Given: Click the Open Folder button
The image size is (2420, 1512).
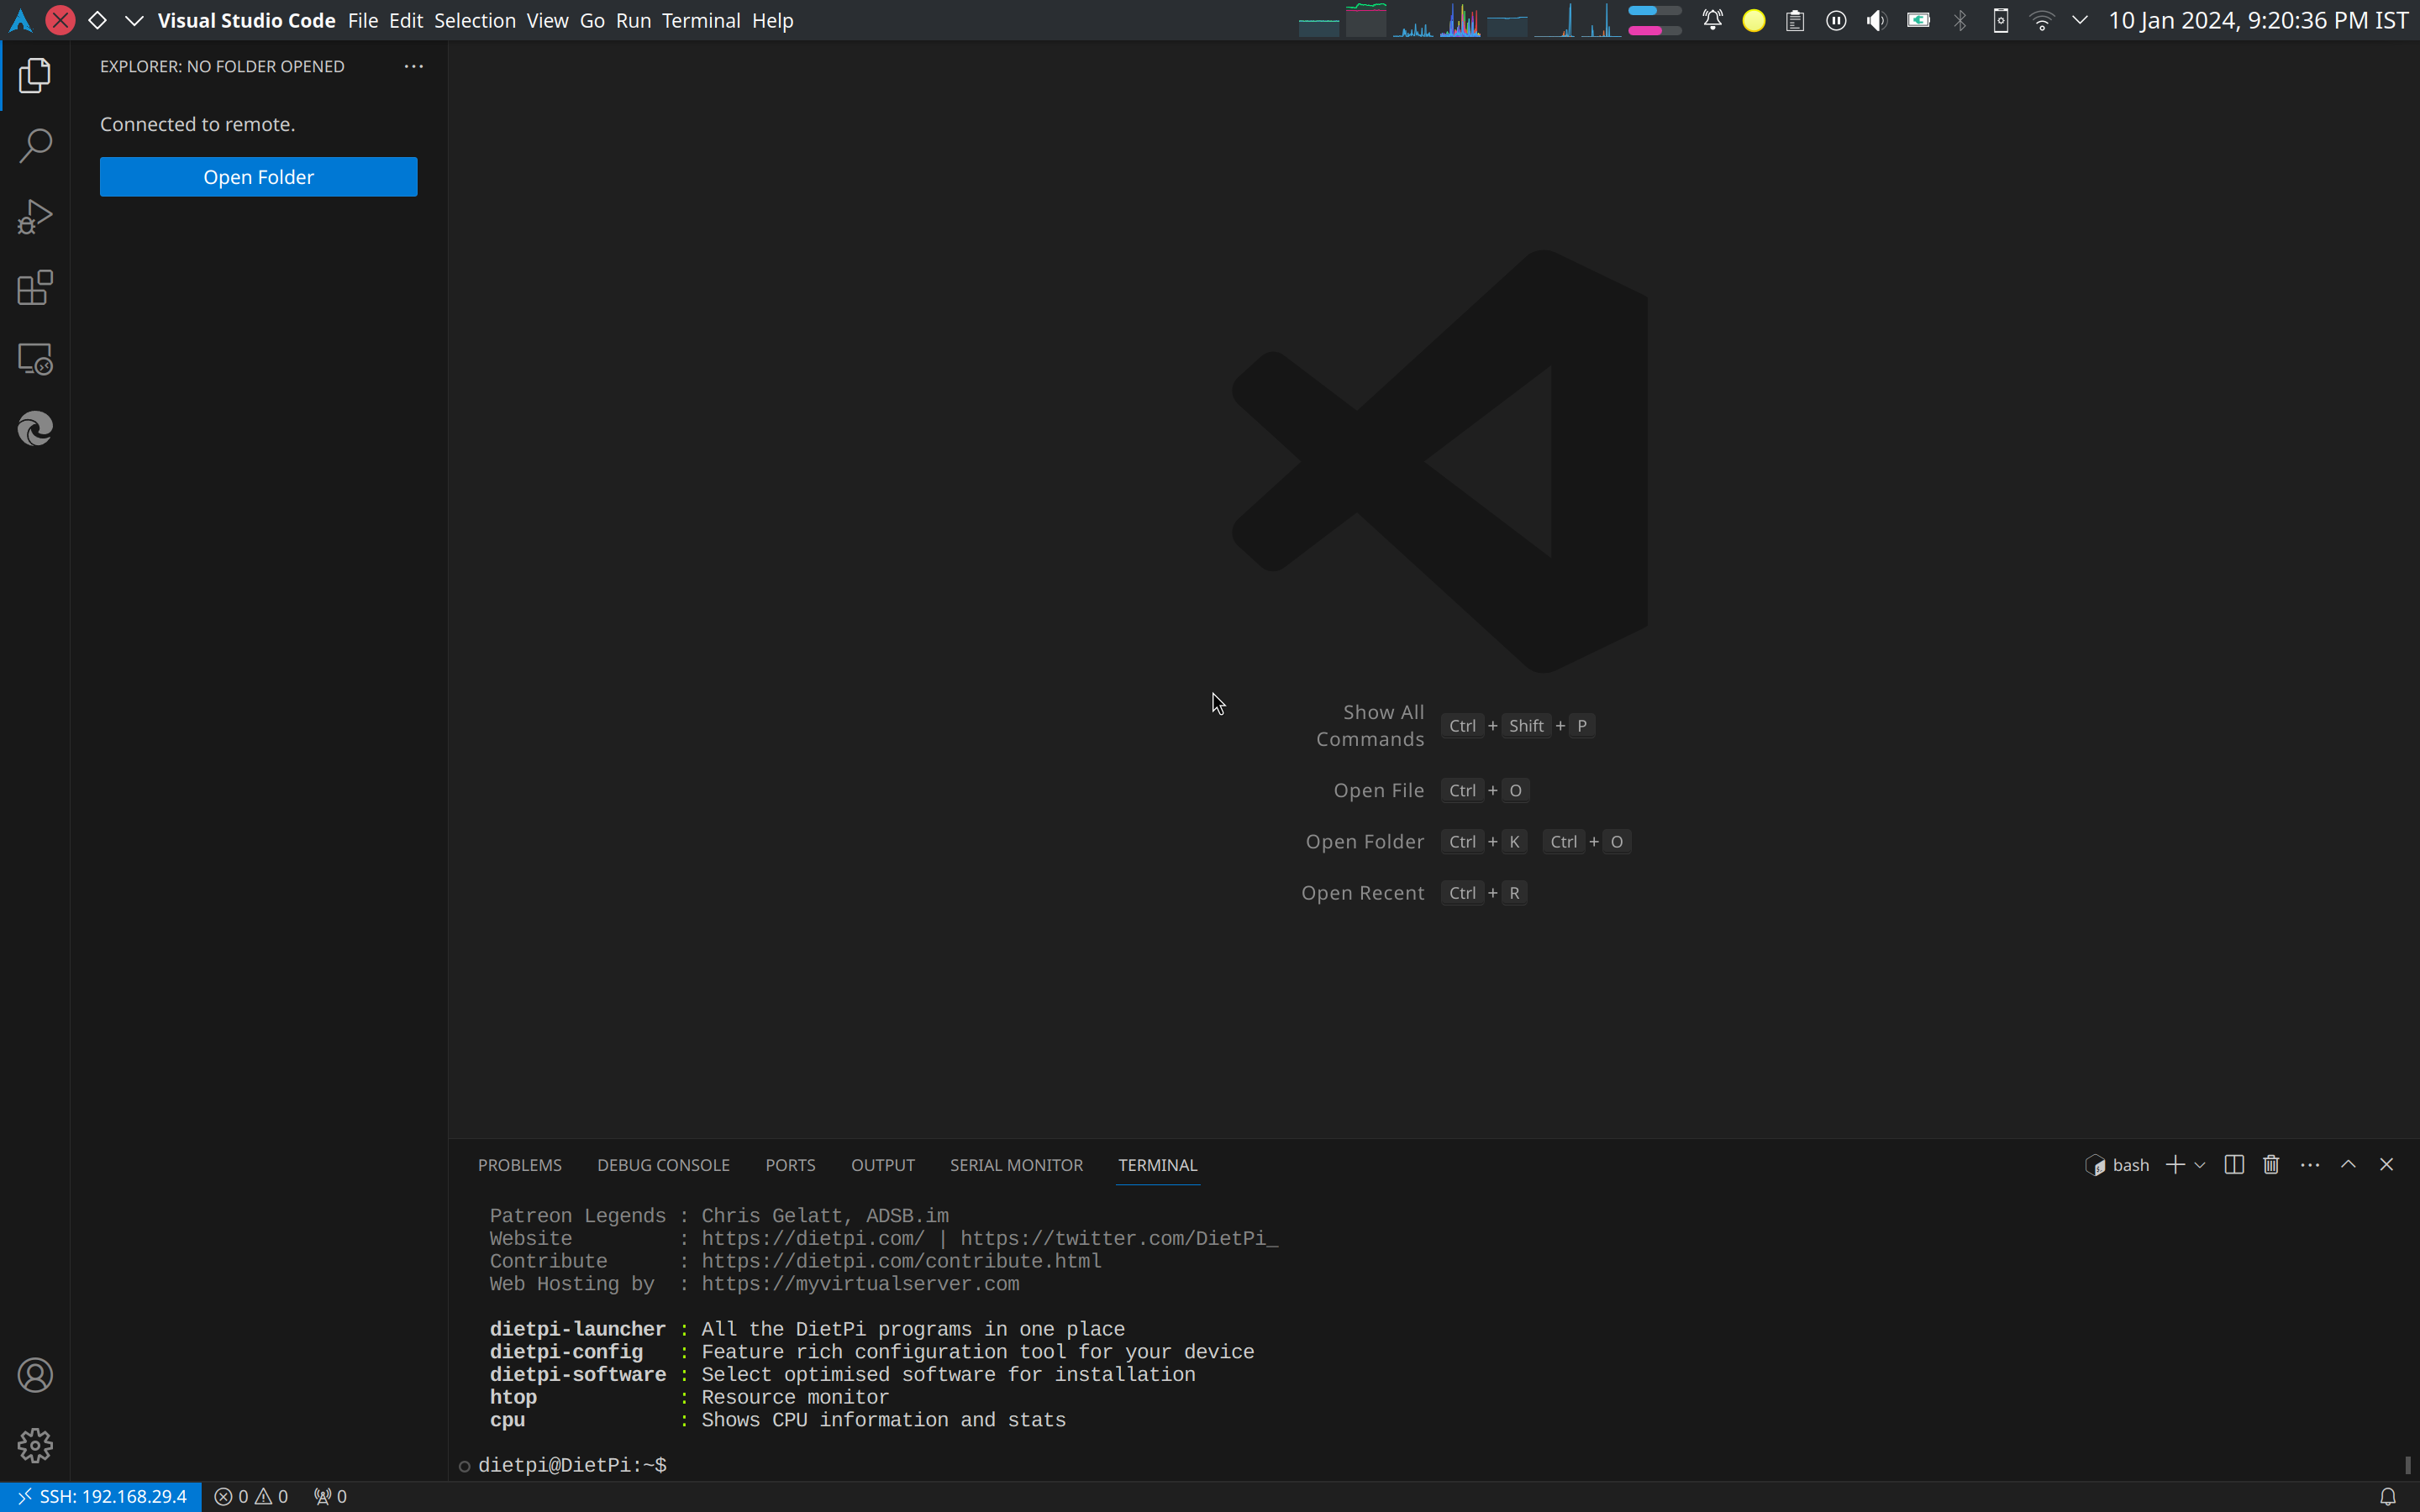Looking at the screenshot, I should [x=258, y=177].
